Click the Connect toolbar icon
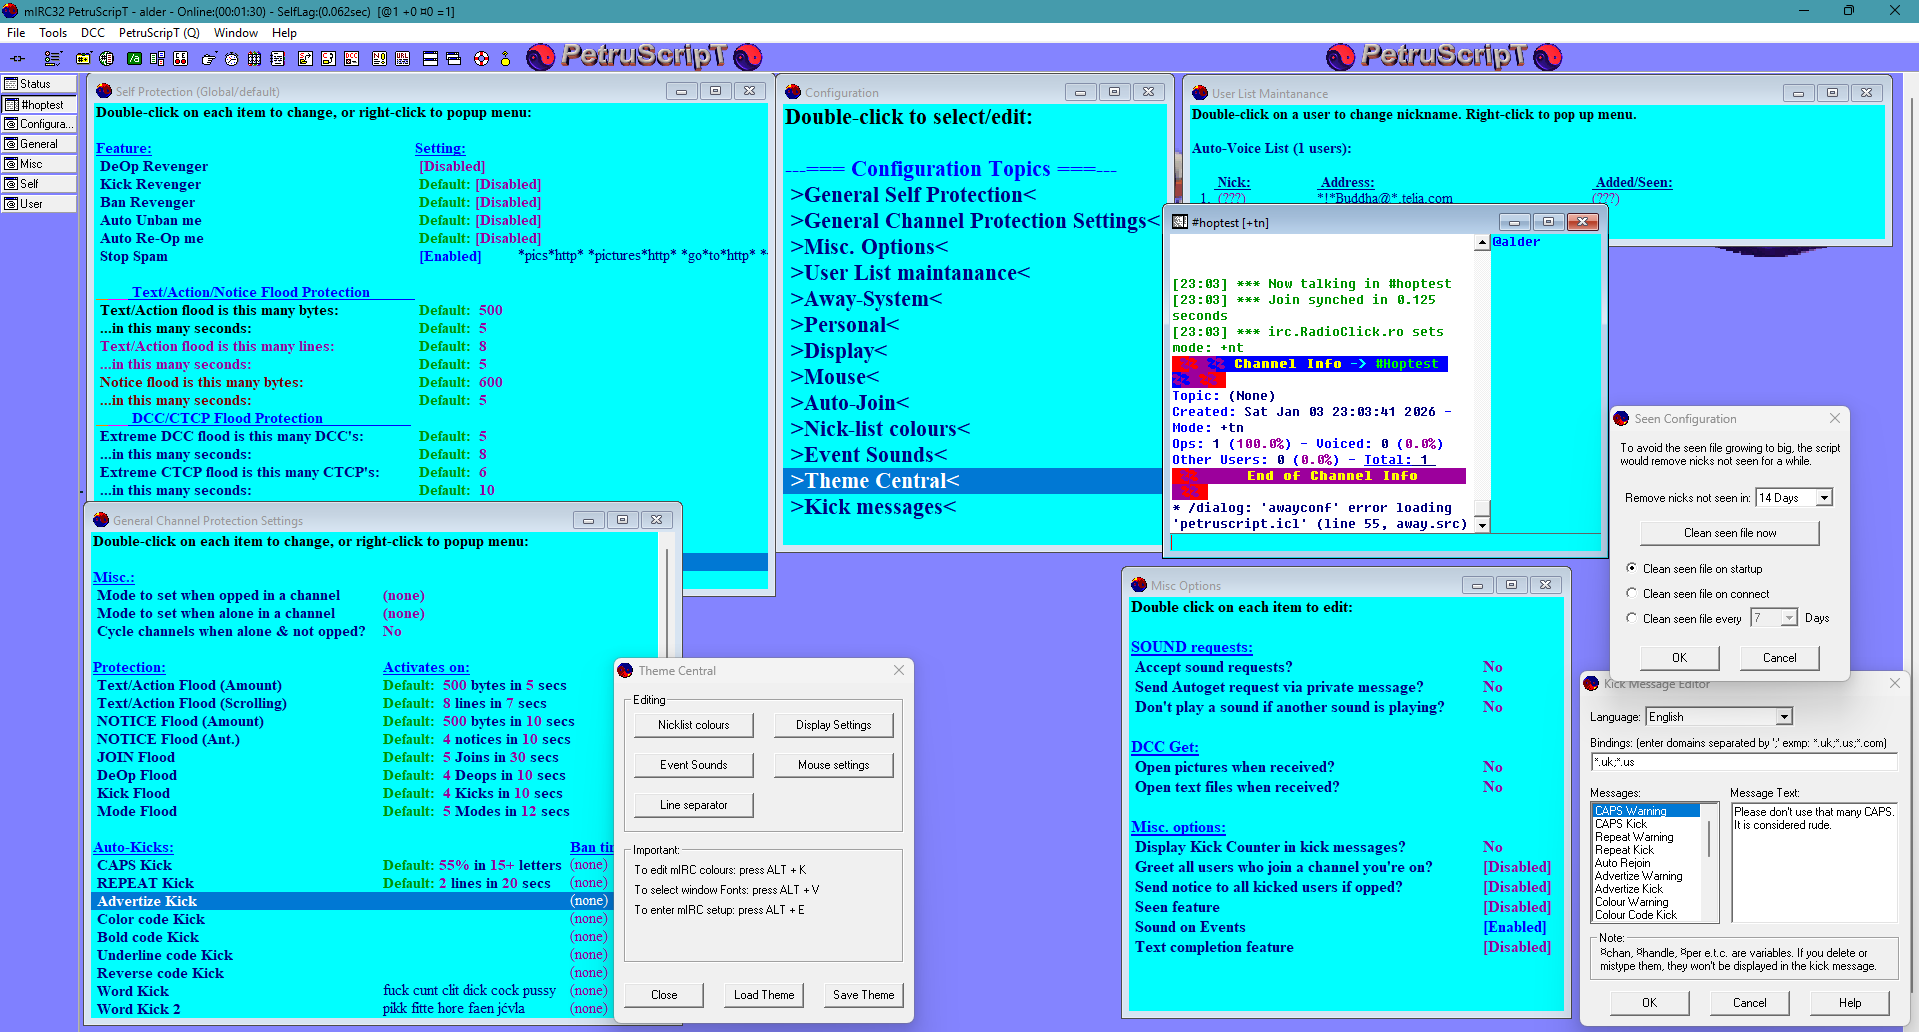1919x1032 pixels. [x=18, y=59]
